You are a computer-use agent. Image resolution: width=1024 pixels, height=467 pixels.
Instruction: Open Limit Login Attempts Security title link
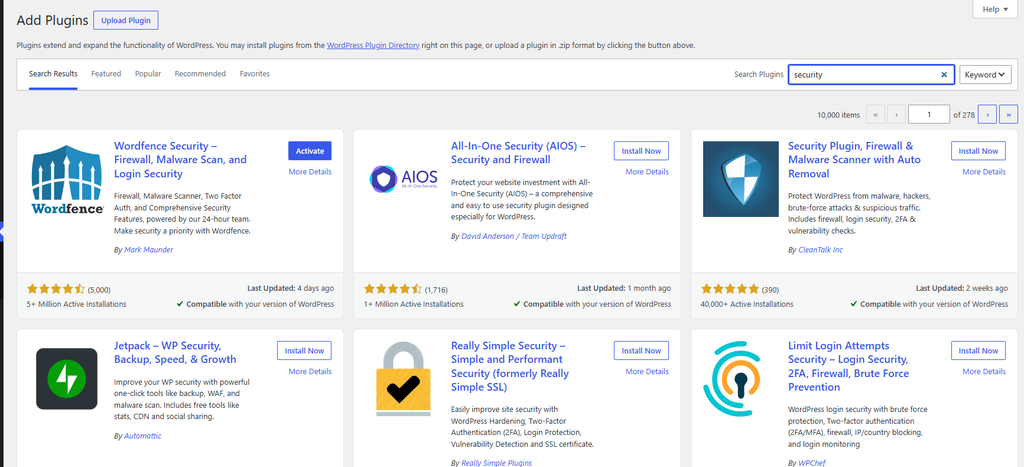(848, 366)
